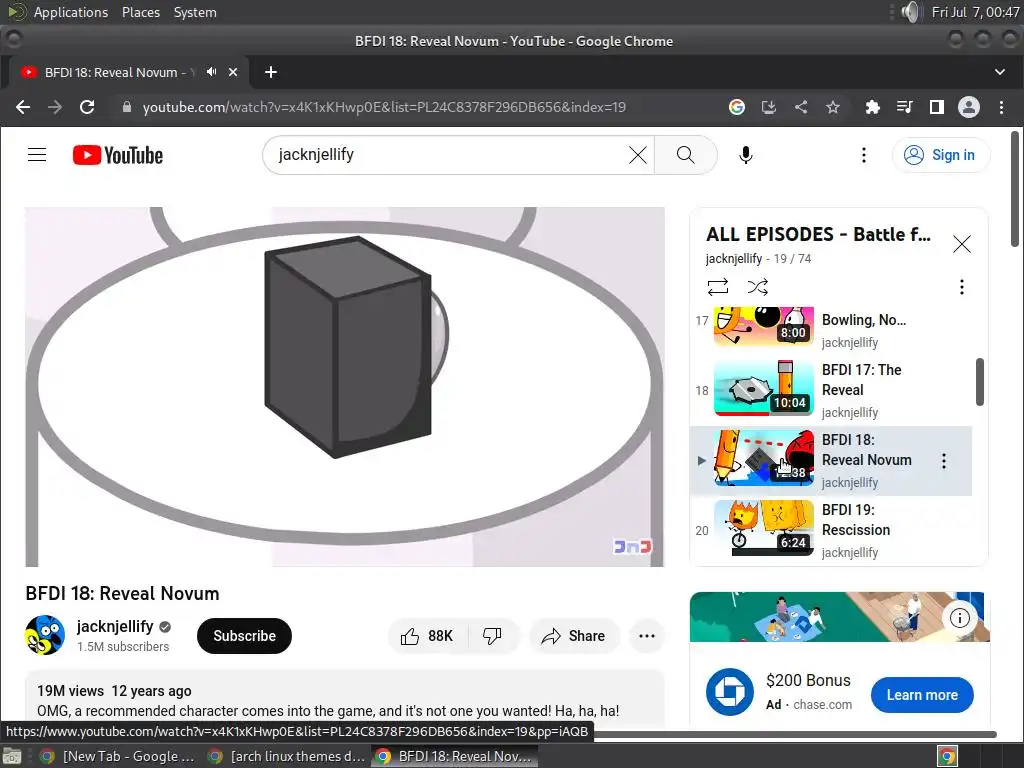Share this page from address bar
Screen dimensions: 1024x768
[801, 107]
